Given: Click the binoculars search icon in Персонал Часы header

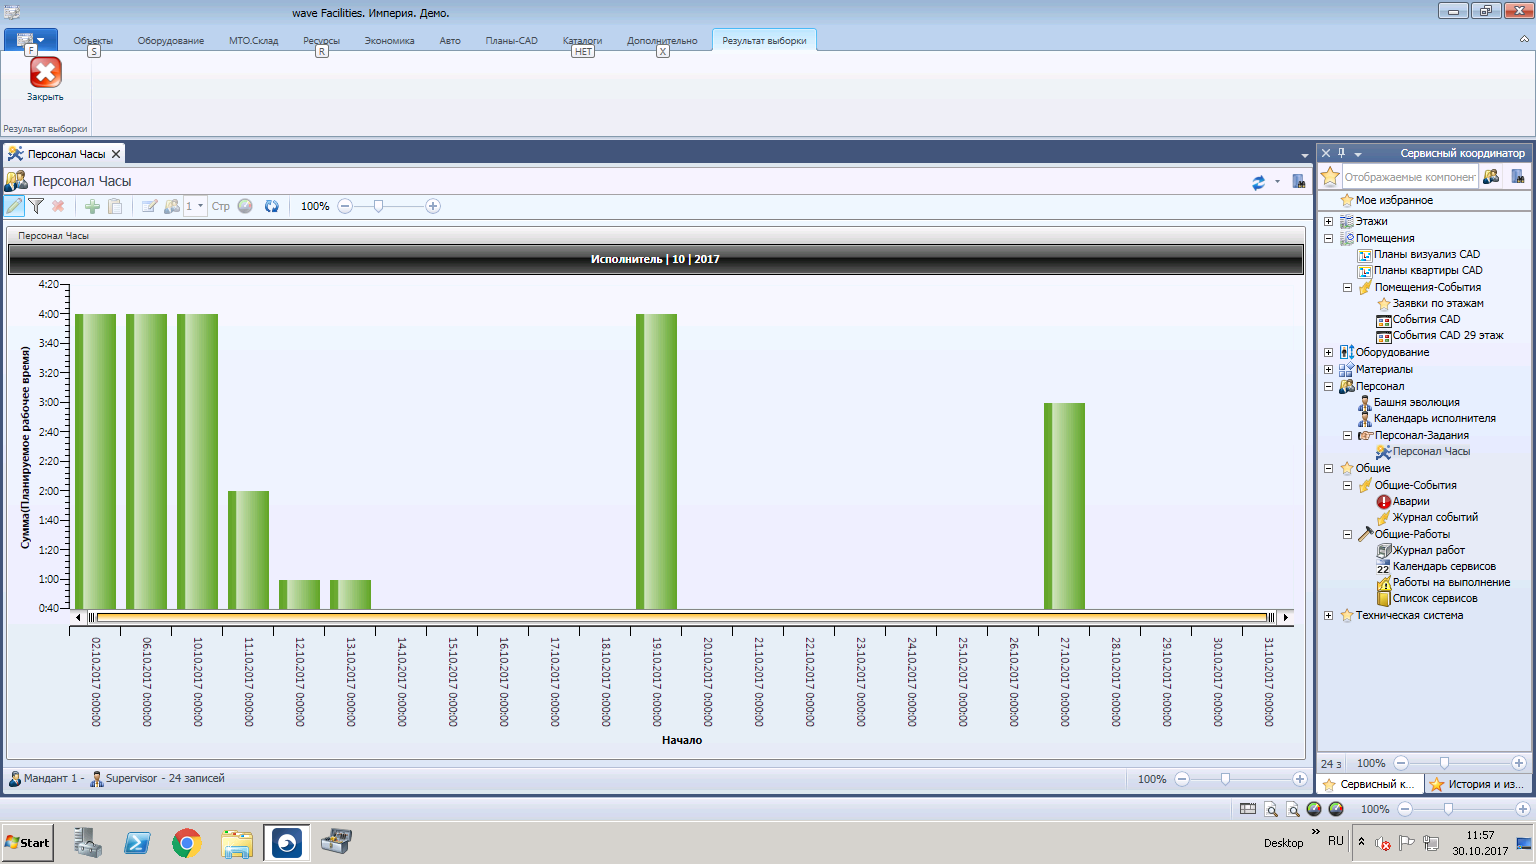Looking at the screenshot, I should 1298,181.
